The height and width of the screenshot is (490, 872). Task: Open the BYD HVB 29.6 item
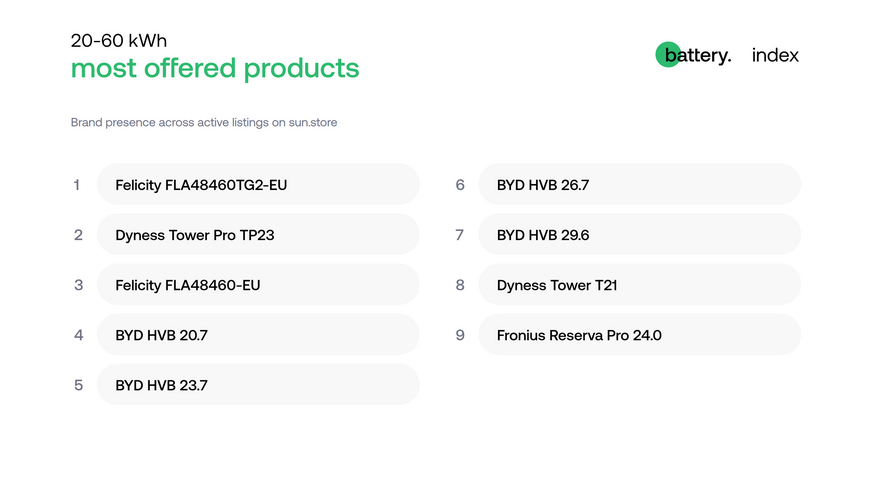click(640, 234)
